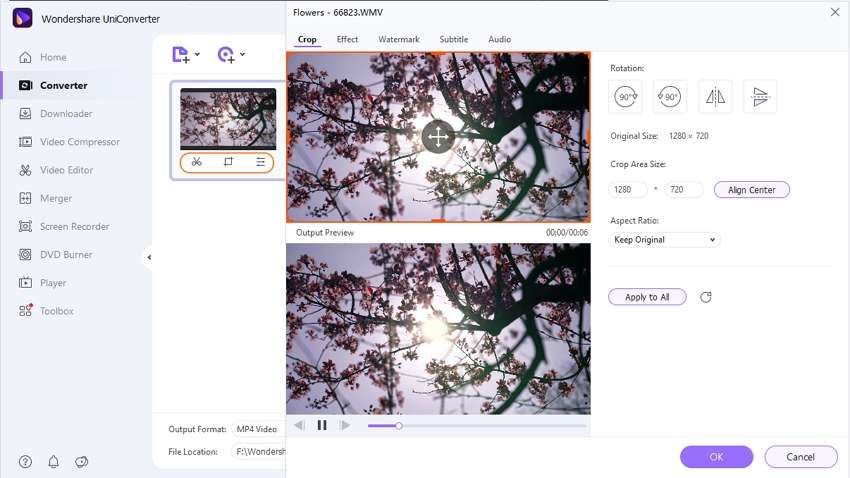Click the Output Preview video pane
850x478 pixels.
[438, 329]
